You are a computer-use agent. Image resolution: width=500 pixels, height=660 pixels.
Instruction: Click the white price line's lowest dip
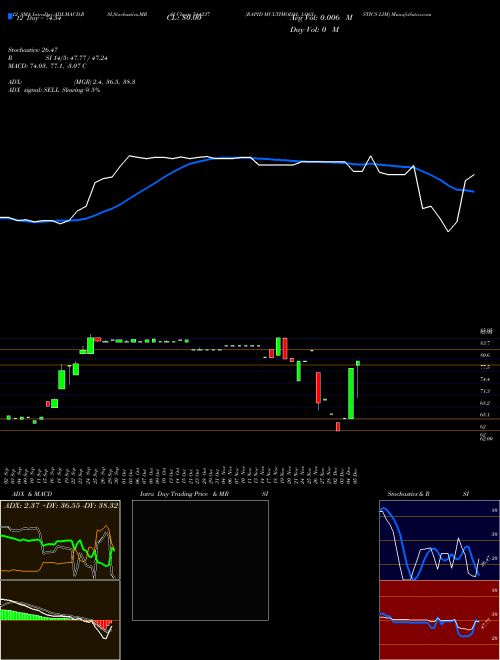click(448, 231)
